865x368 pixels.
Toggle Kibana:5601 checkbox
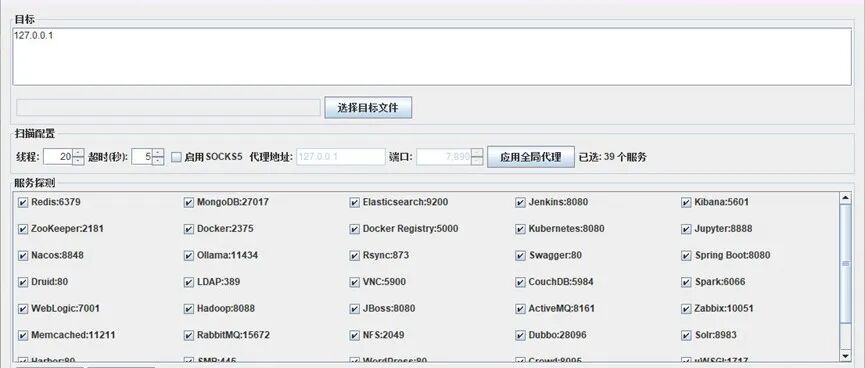(x=686, y=202)
